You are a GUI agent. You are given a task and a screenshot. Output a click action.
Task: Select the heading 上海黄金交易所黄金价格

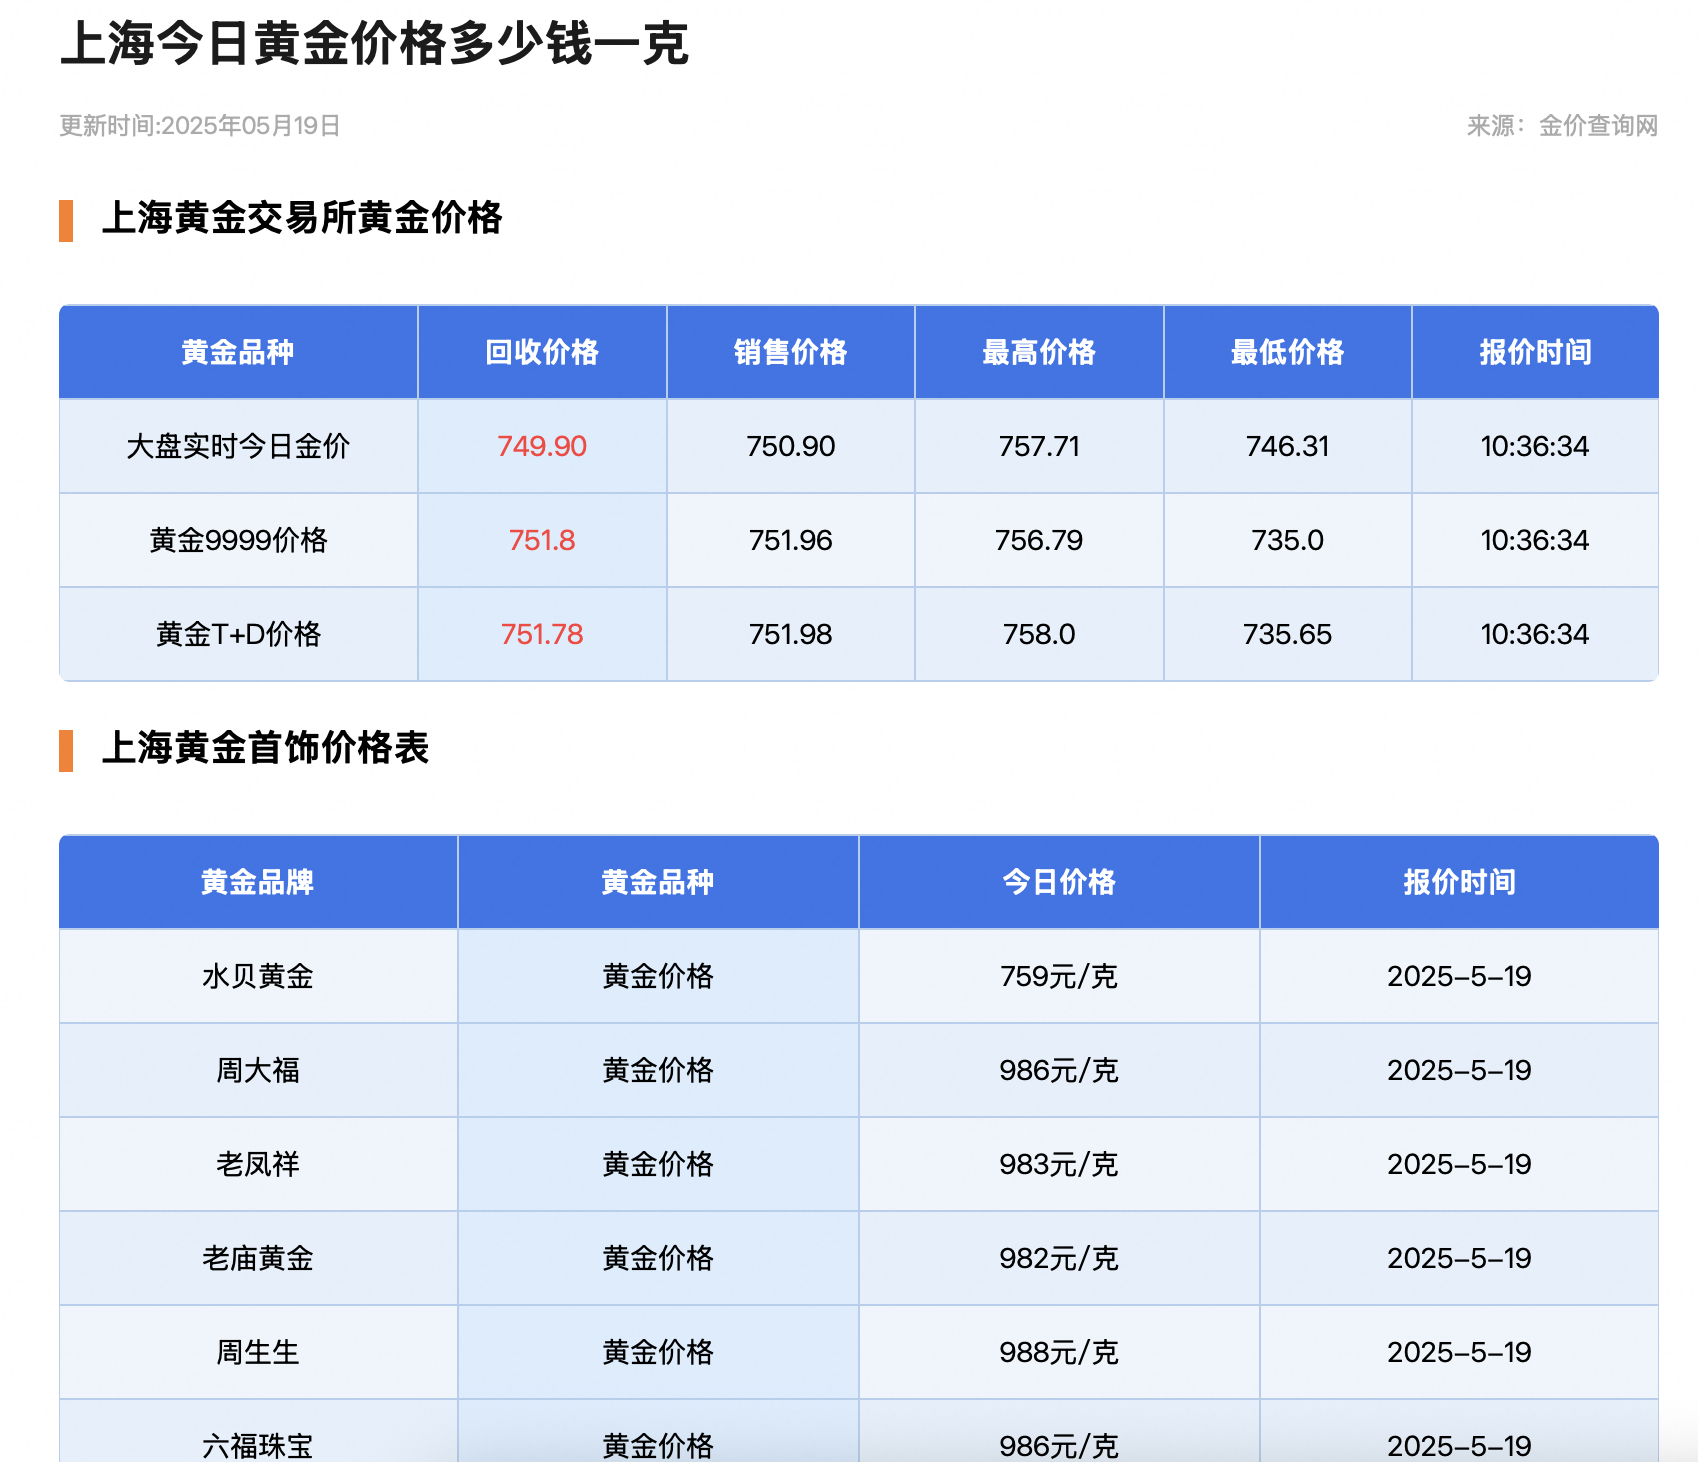(302, 218)
